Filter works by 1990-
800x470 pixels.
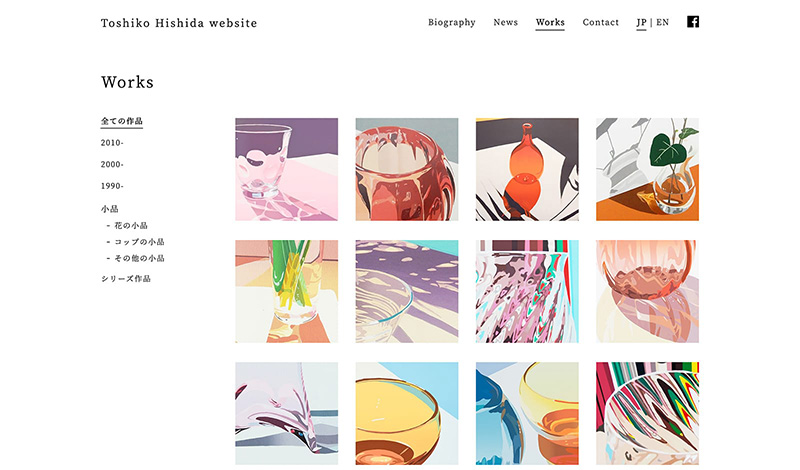click(x=112, y=186)
